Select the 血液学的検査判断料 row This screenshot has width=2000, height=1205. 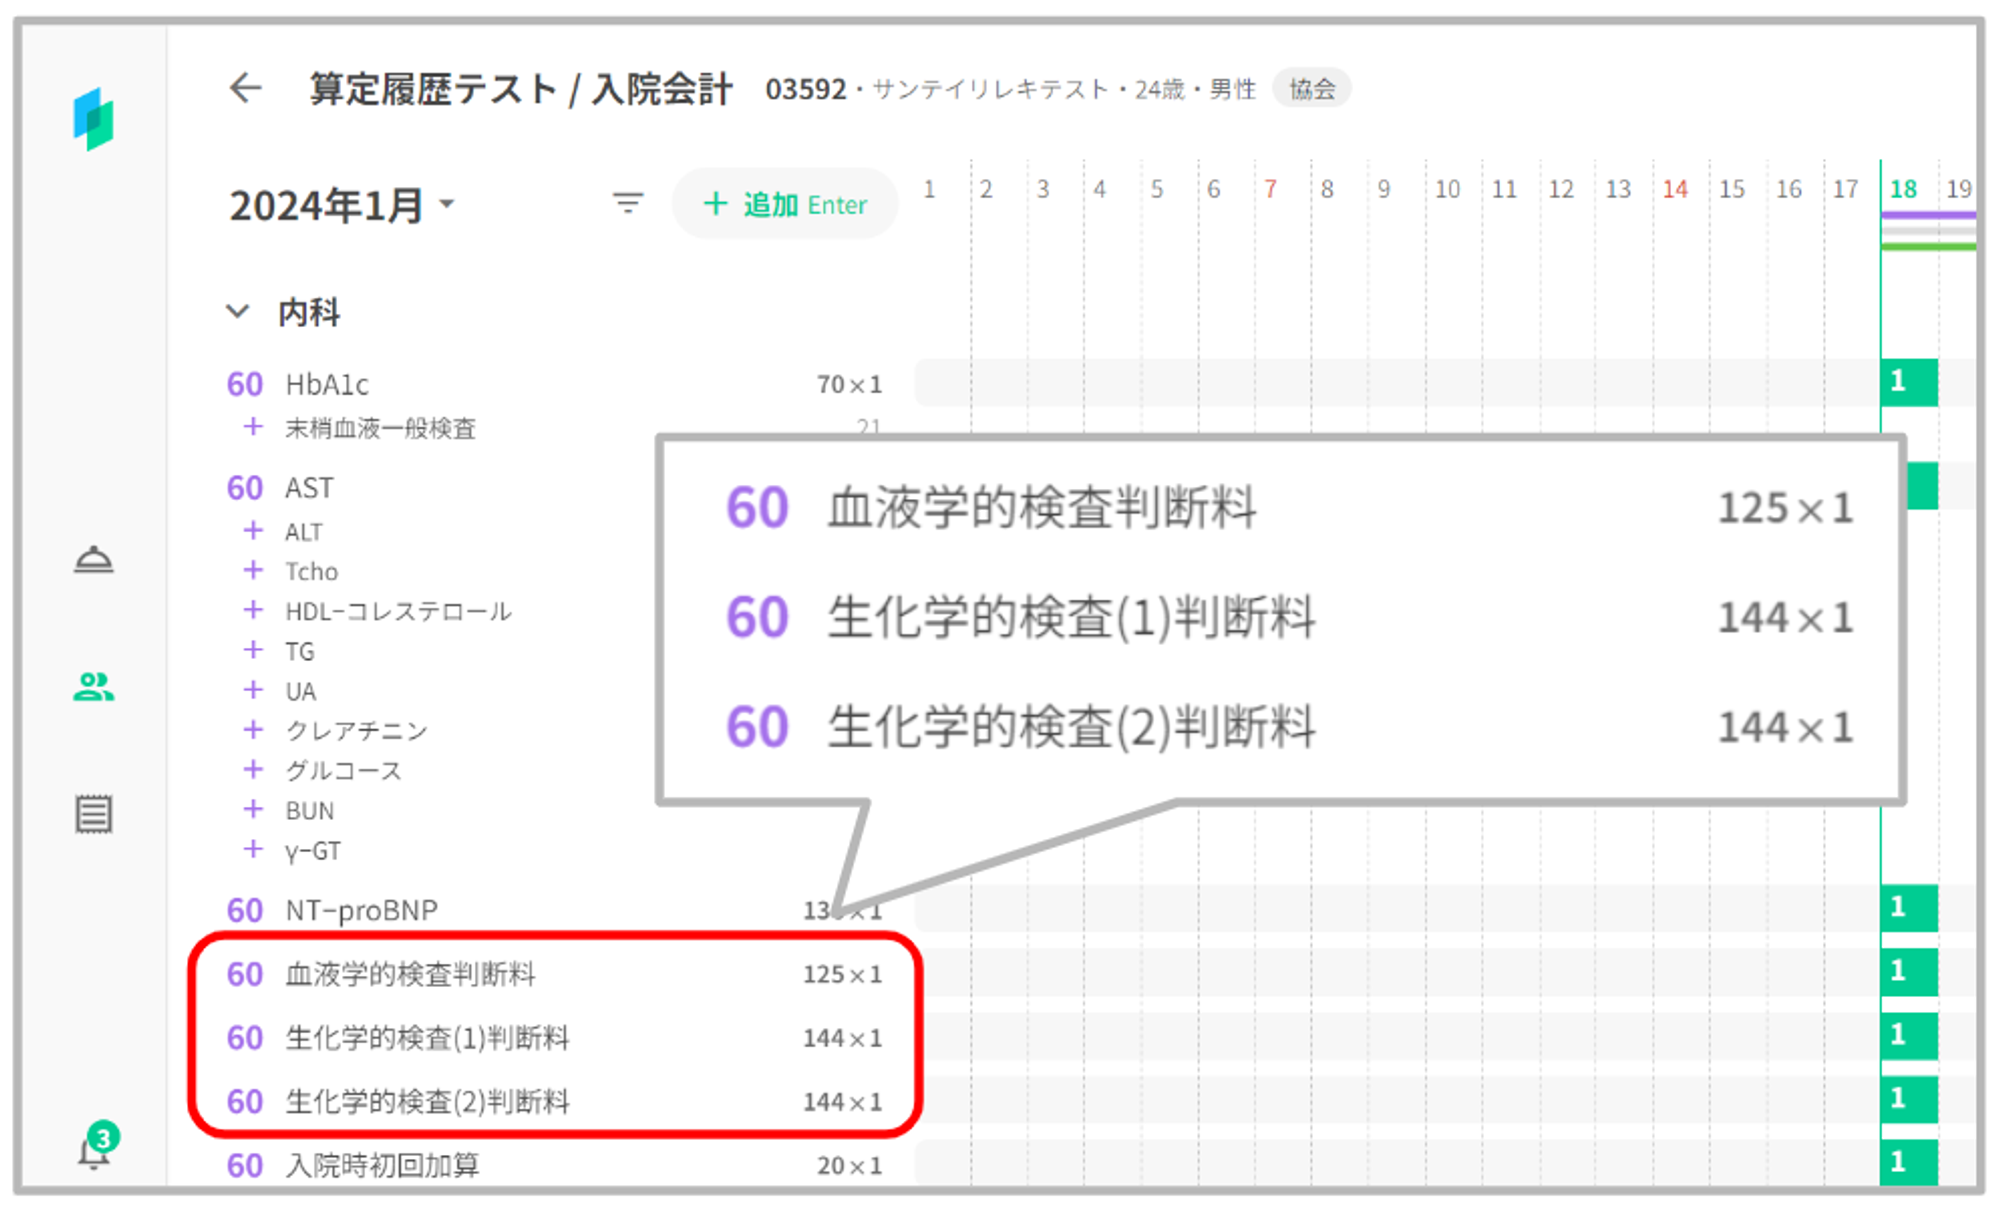pyautogui.click(x=410, y=974)
